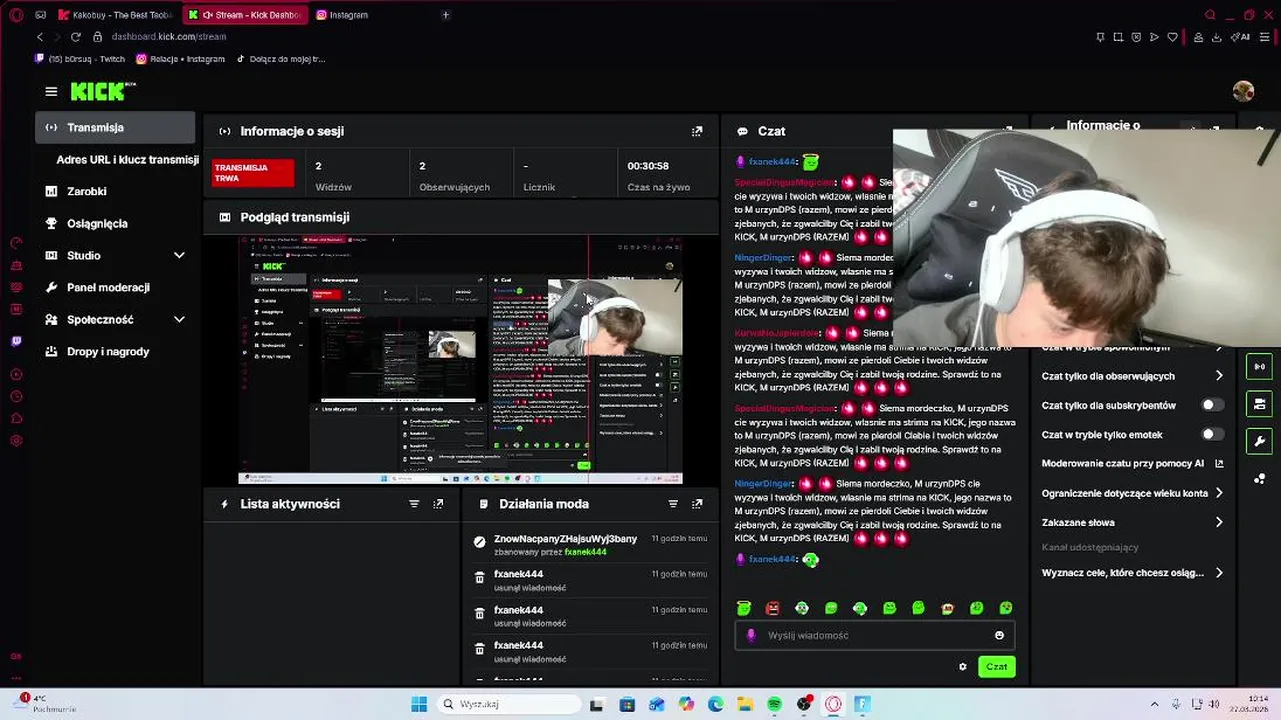Viewport: 1281px width, 720px height.
Task: Open a new browser tab
Action: click(446, 15)
